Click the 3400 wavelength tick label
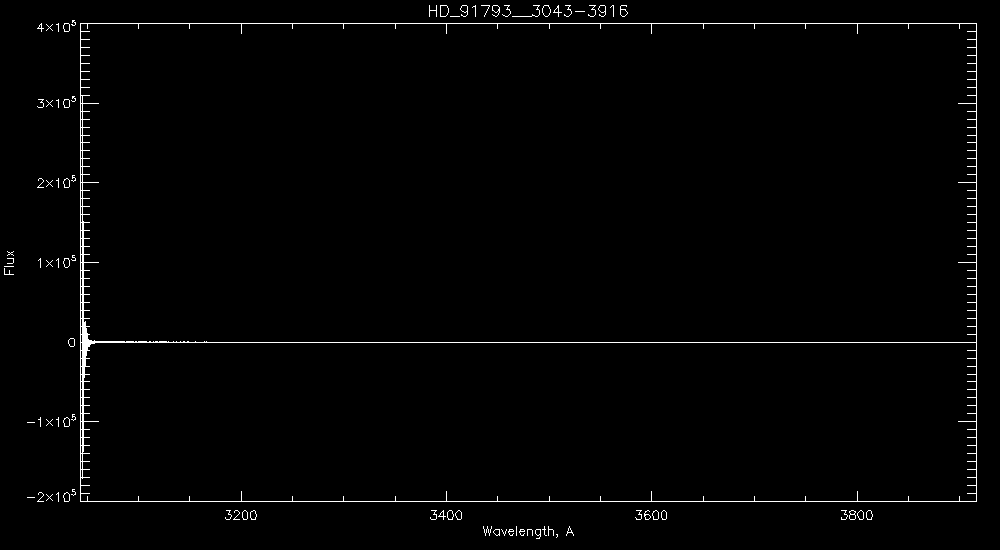 click(446, 515)
